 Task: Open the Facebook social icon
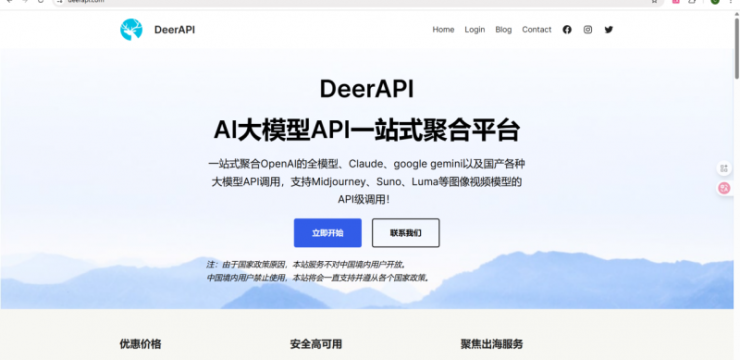567,30
